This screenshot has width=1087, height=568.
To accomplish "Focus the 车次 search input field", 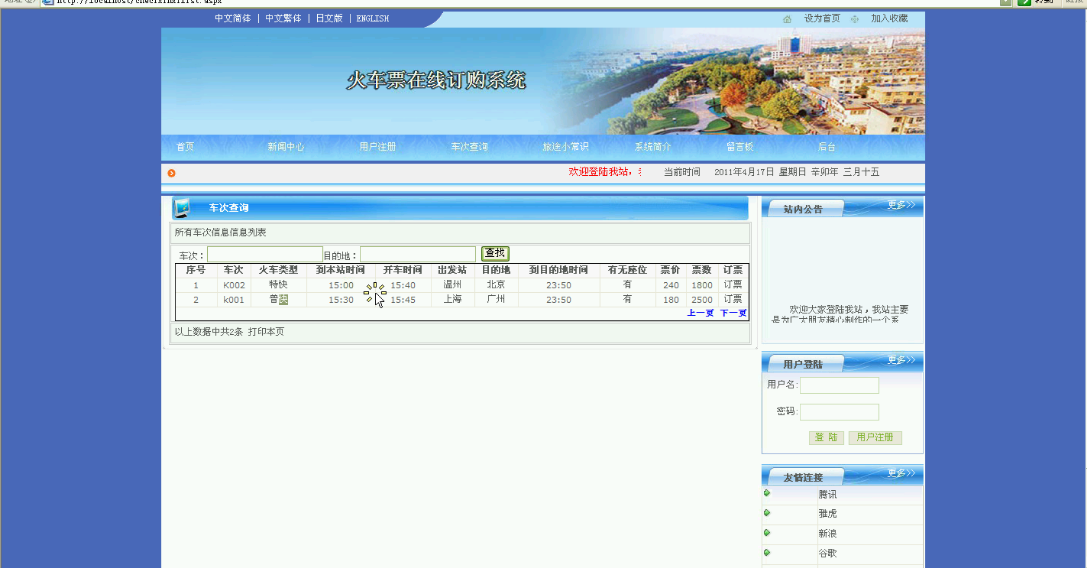I will click(x=265, y=255).
